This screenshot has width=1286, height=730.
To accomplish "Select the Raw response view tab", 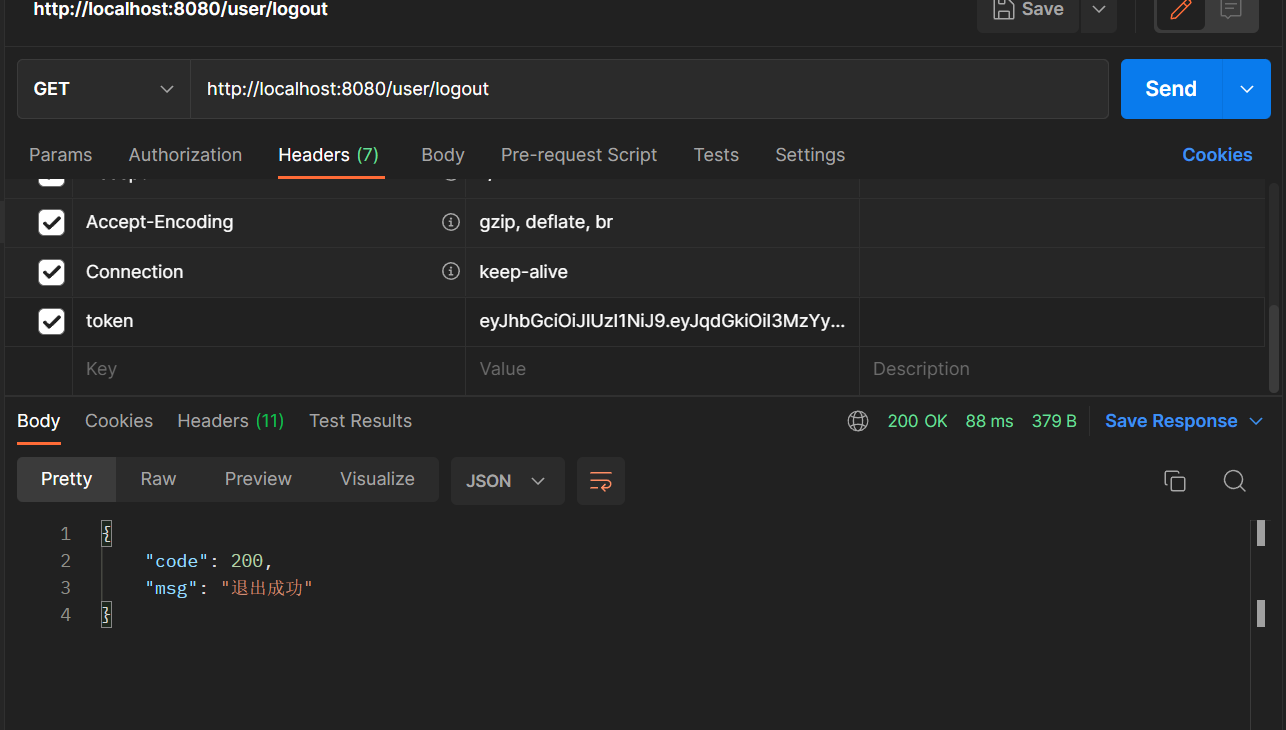I will (158, 479).
